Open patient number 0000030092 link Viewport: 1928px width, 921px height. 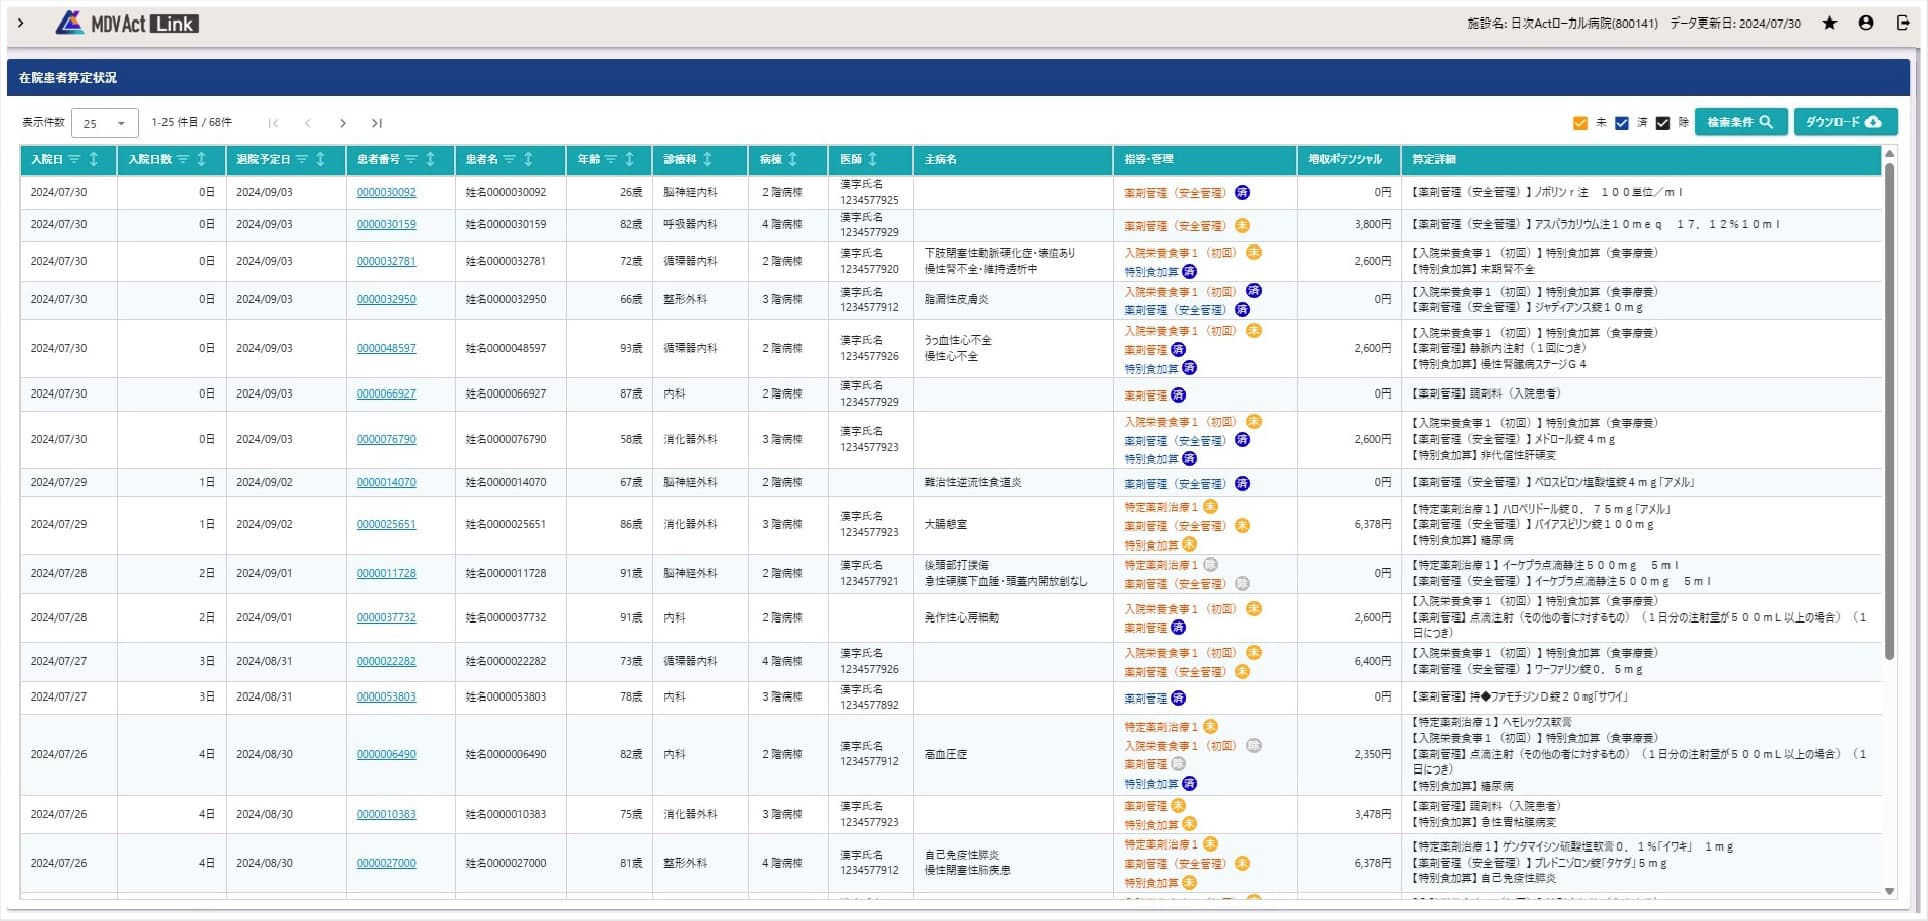[x=386, y=192]
